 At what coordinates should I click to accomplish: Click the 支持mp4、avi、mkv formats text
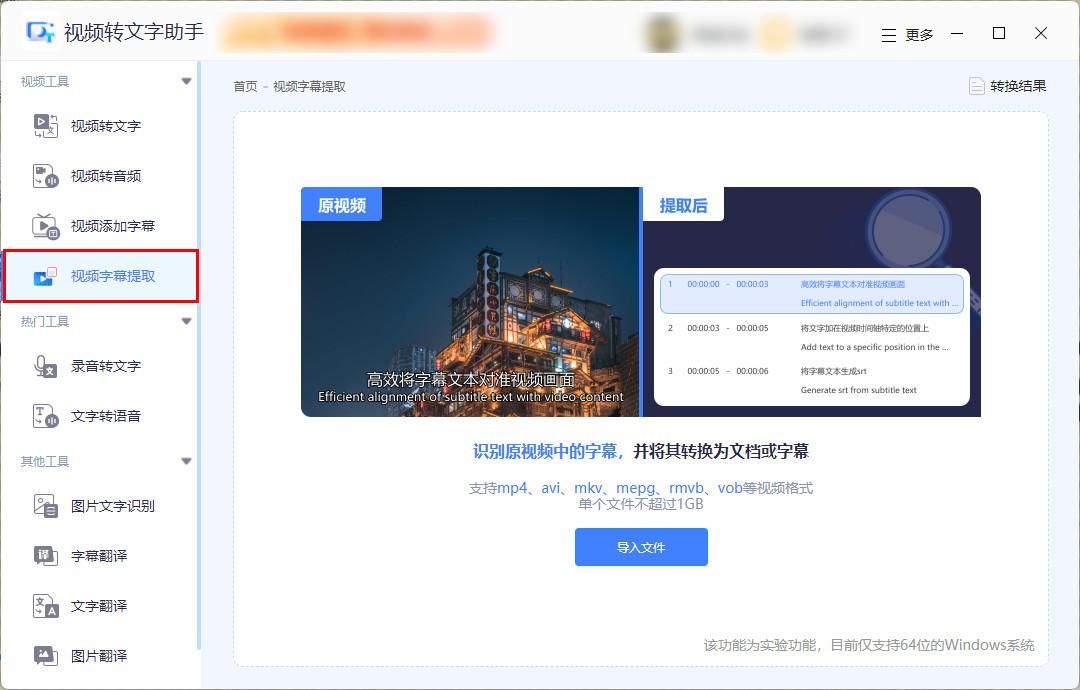[641, 488]
